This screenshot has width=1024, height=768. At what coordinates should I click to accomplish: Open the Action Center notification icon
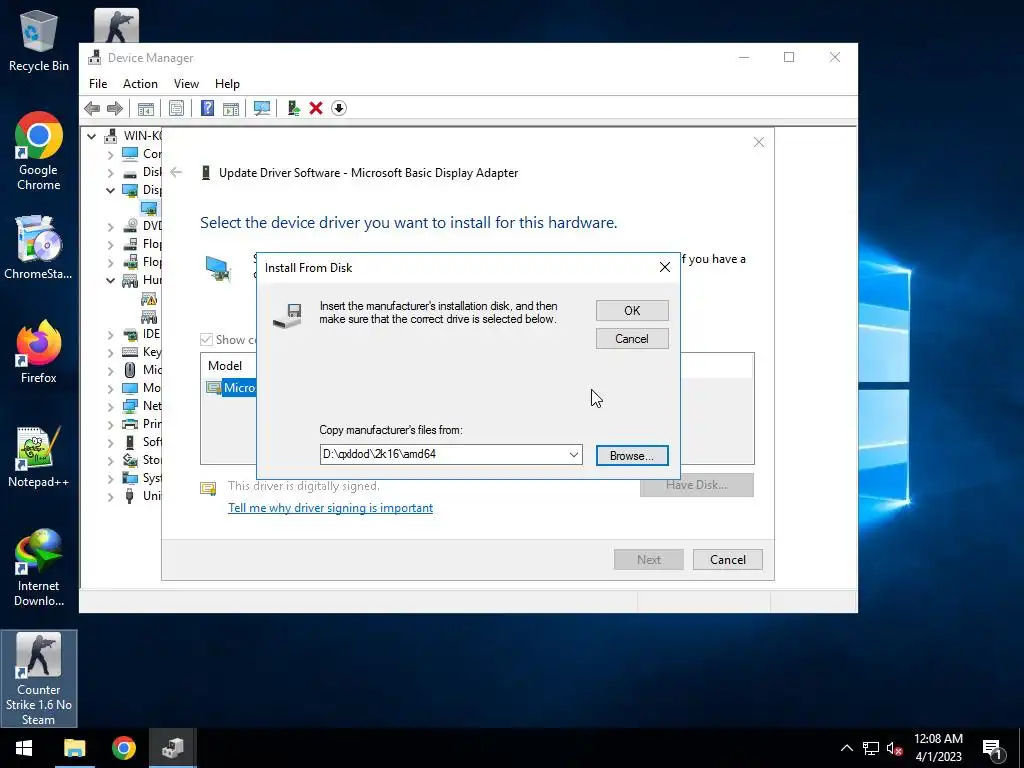pyautogui.click(x=993, y=748)
